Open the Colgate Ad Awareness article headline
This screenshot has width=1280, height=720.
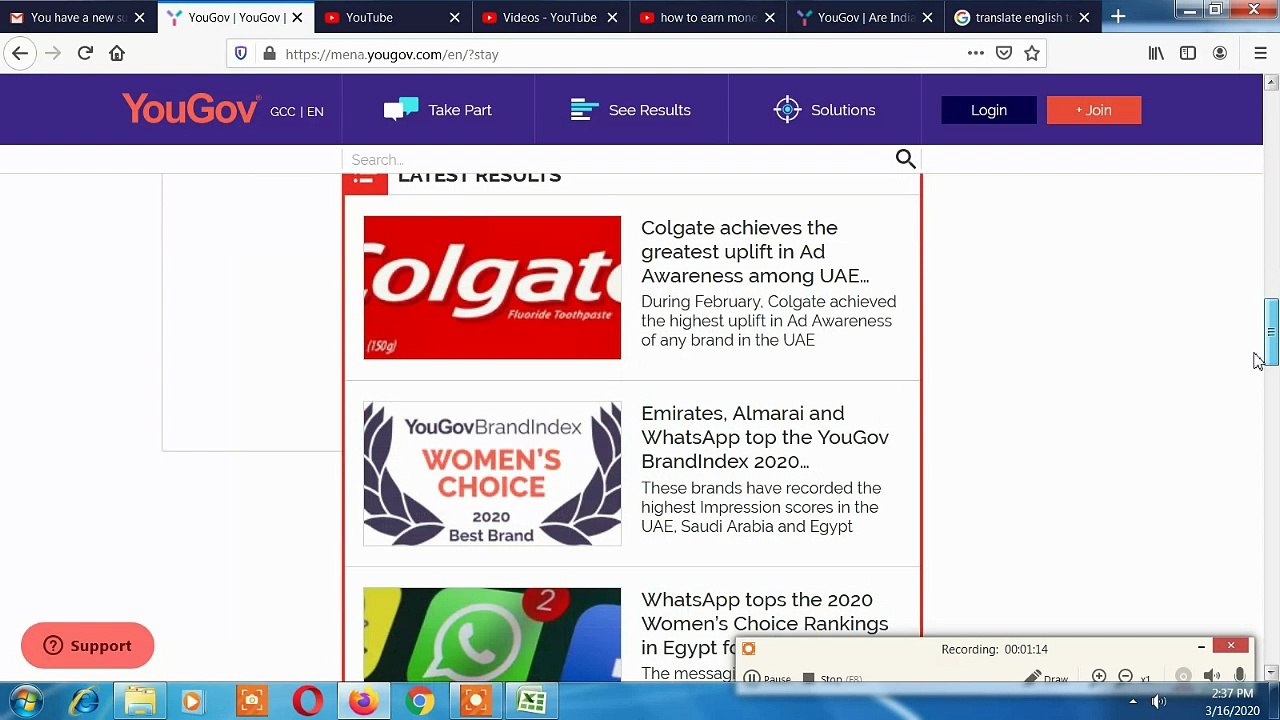click(755, 252)
